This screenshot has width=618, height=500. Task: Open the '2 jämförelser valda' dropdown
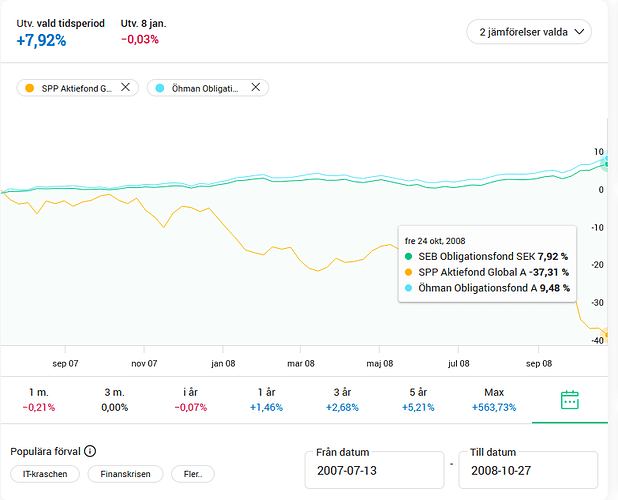tap(529, 32)
